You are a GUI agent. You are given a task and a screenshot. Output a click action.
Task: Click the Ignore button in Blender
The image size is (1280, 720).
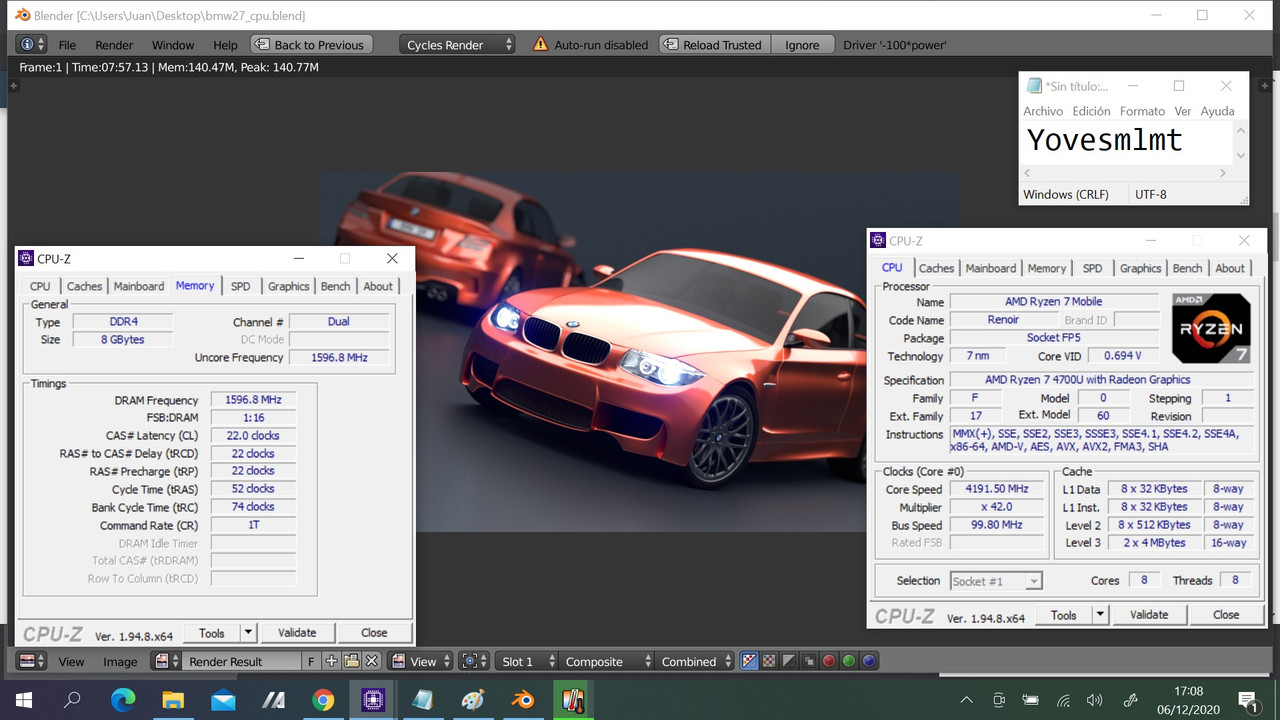point(802,45)
